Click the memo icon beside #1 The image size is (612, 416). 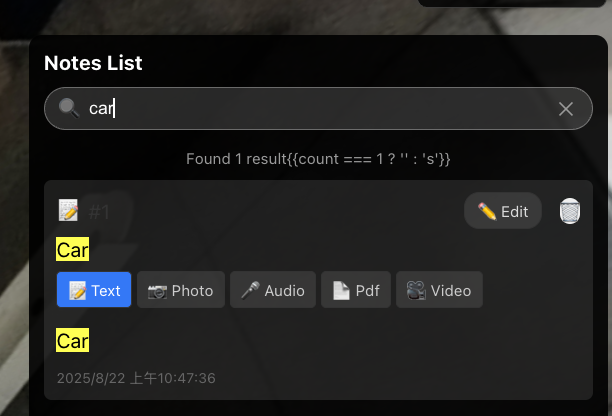(68, 211)
